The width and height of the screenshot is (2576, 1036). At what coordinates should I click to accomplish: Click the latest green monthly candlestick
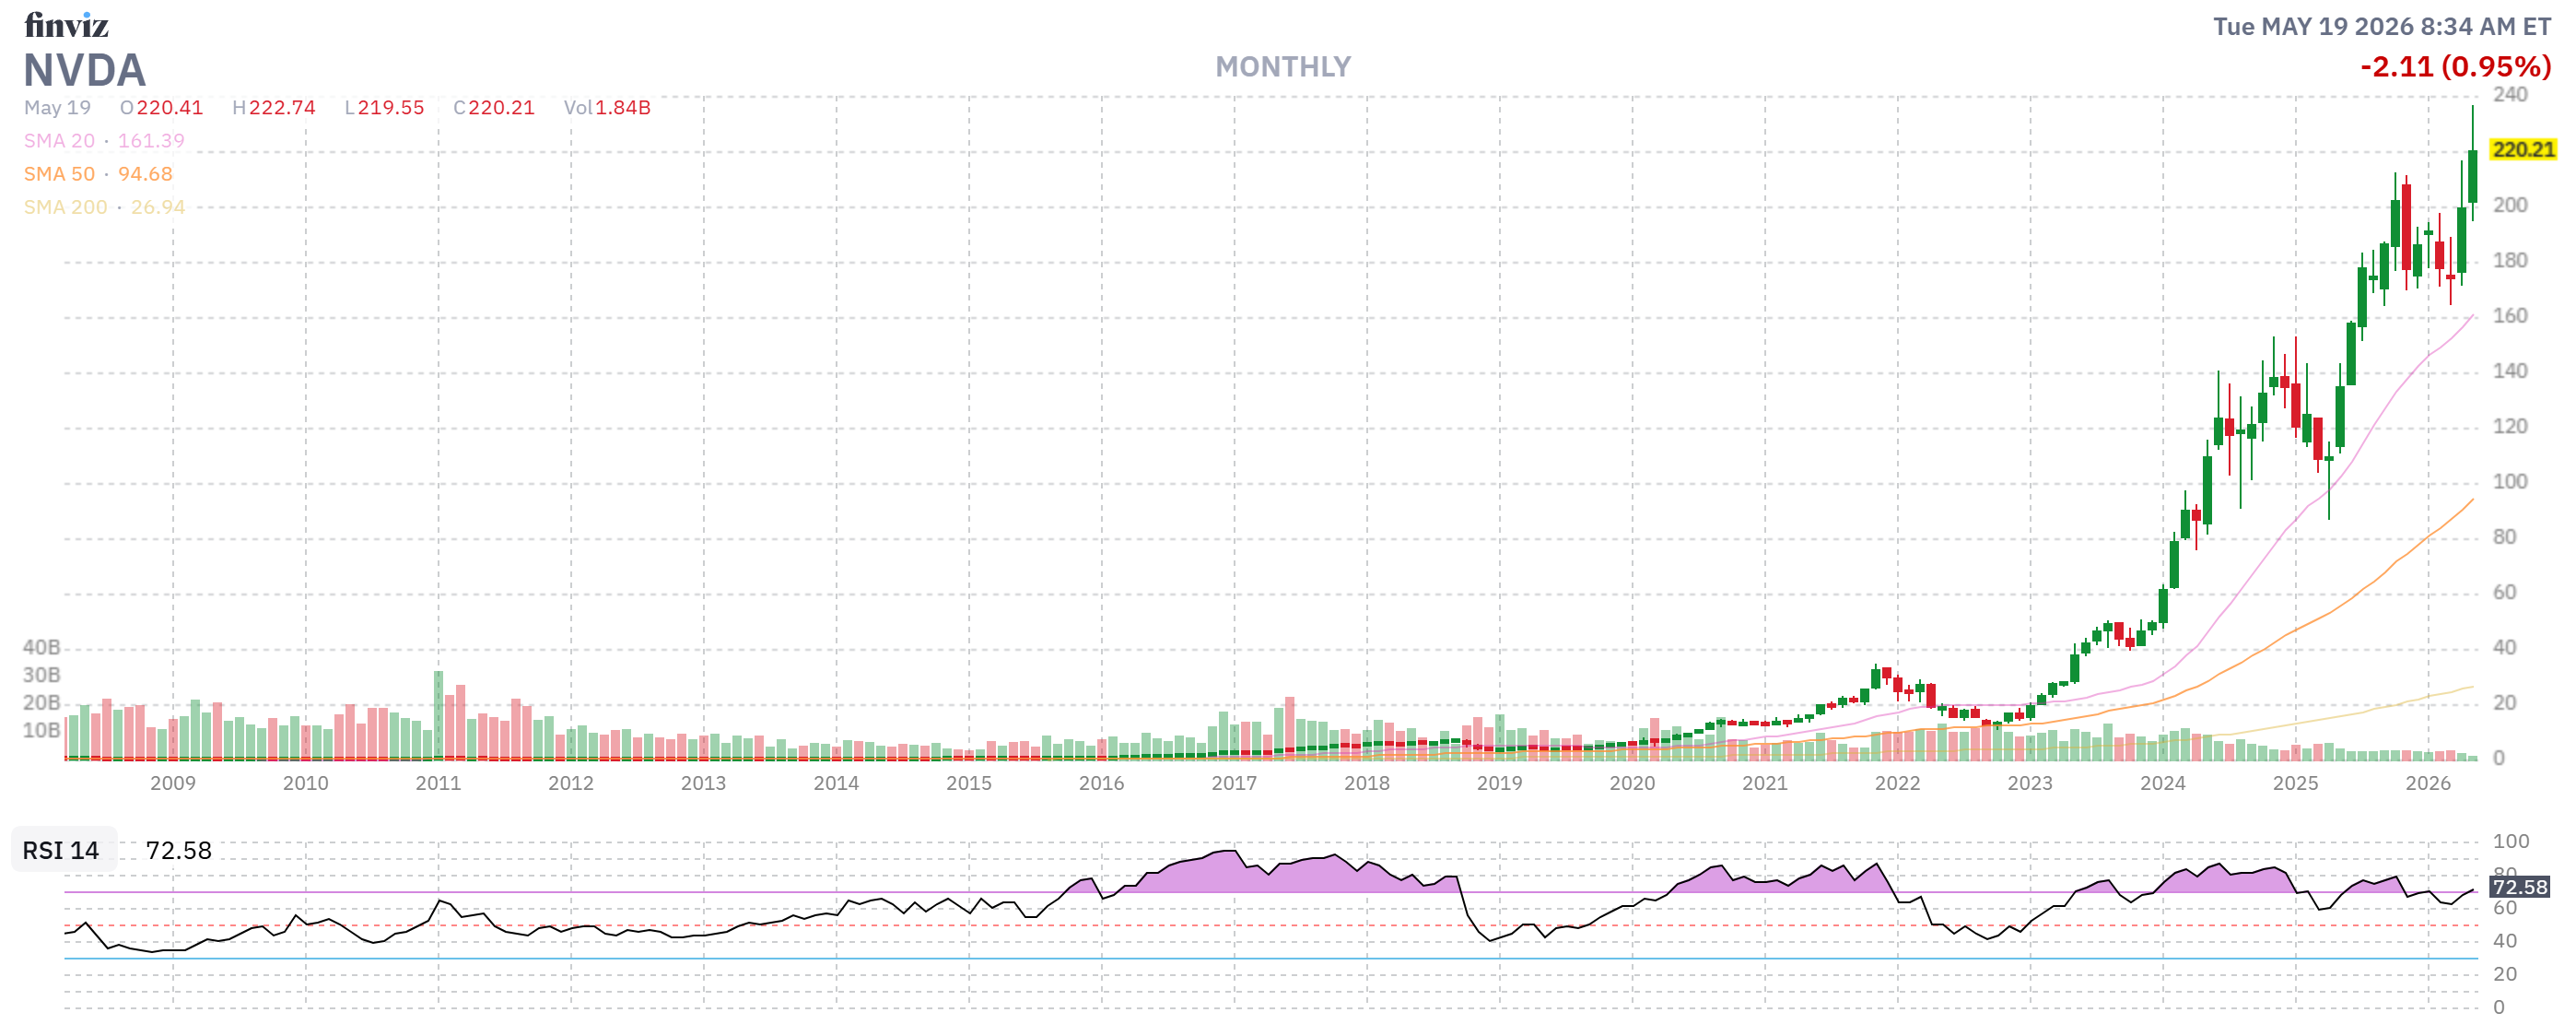click(2473, 175)
